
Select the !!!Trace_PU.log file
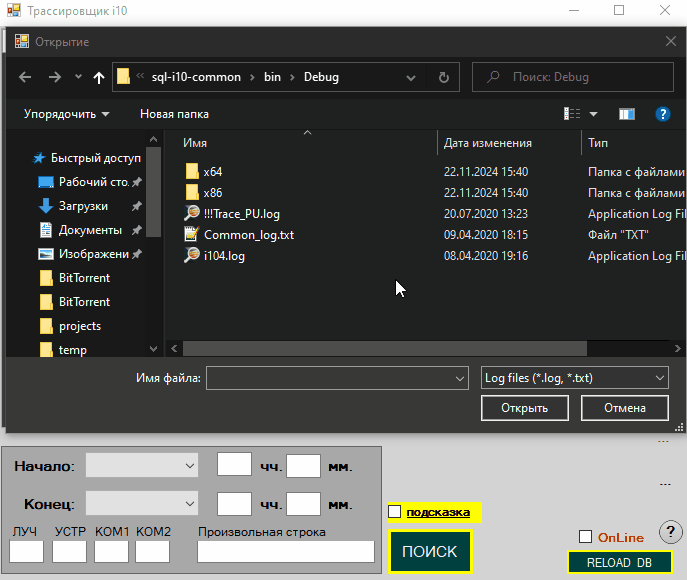pos(232,214)
